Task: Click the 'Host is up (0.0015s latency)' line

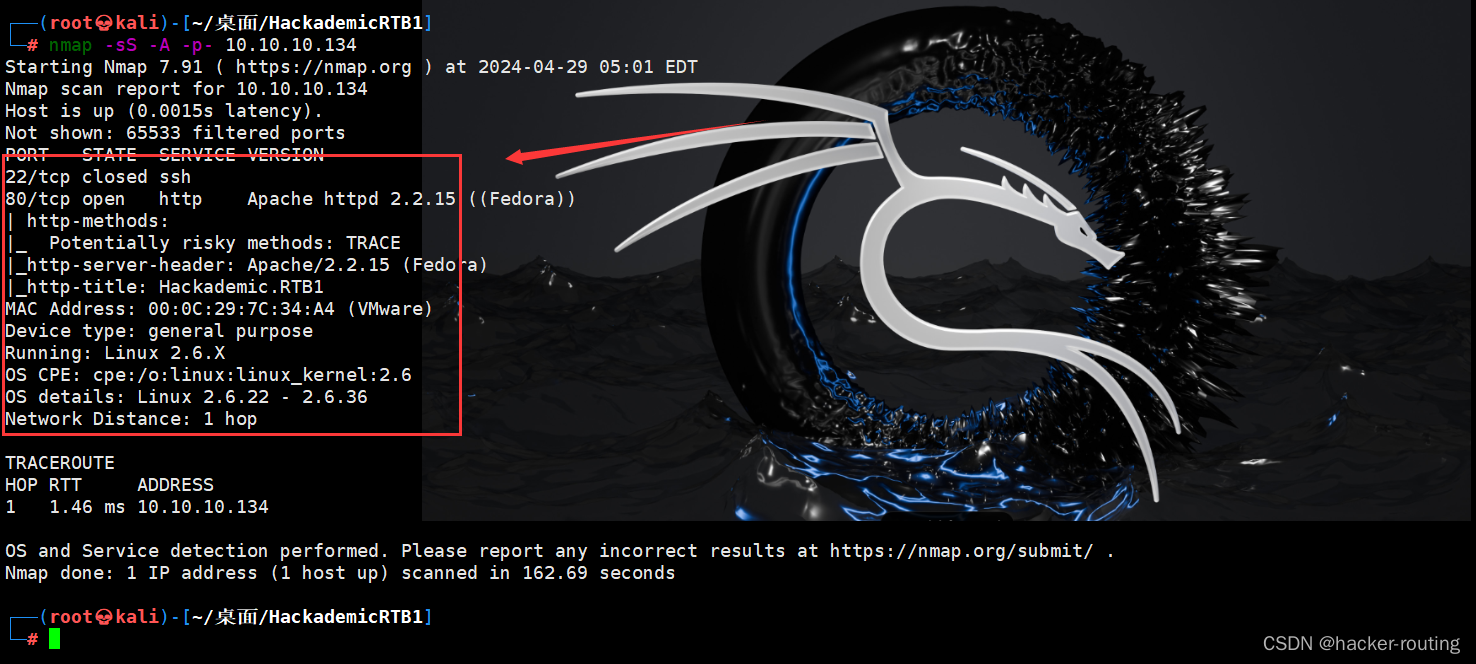Action: tap(164, 111)
